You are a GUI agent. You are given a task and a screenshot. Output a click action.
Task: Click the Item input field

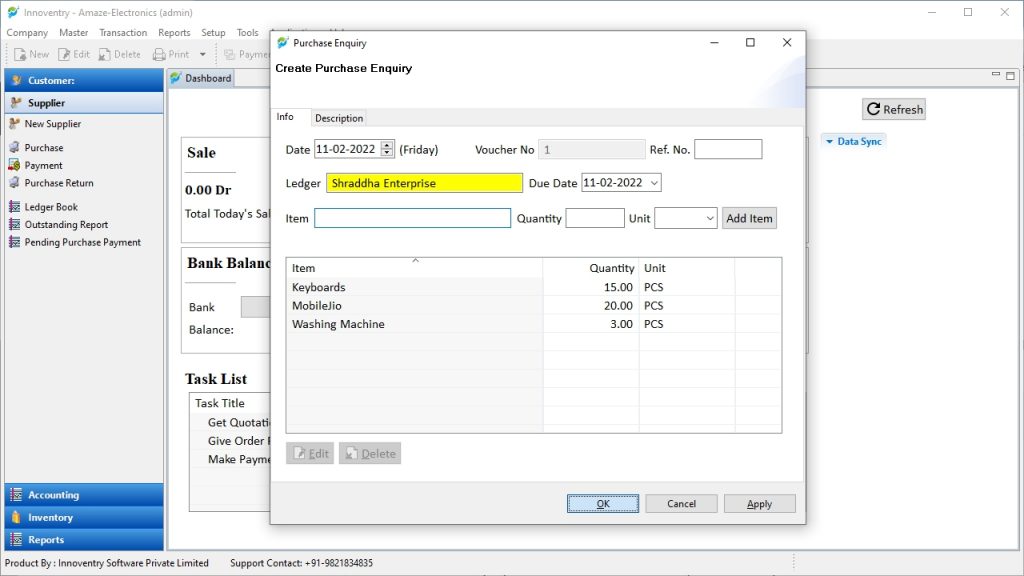click(x=412, y=218)
